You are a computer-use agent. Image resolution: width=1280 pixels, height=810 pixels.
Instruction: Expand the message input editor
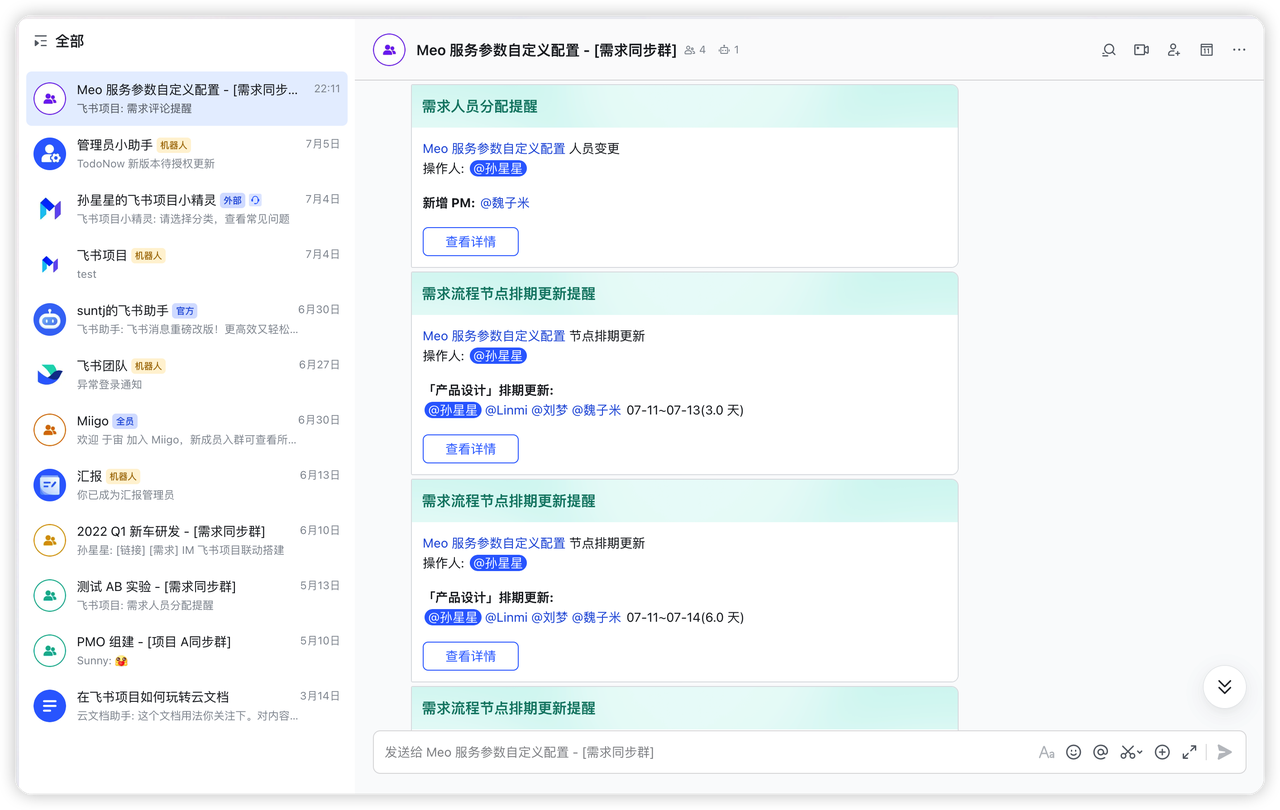click(1189, 752)
